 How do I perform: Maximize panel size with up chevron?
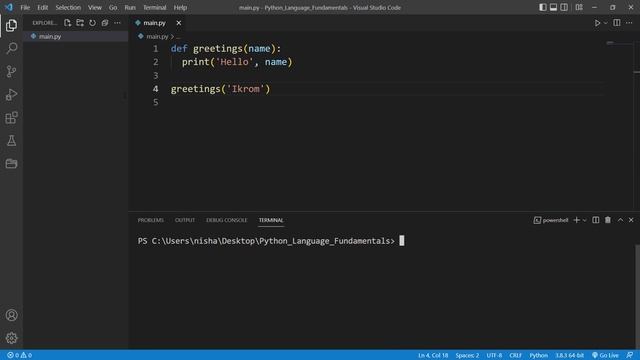tap(620, 220)
